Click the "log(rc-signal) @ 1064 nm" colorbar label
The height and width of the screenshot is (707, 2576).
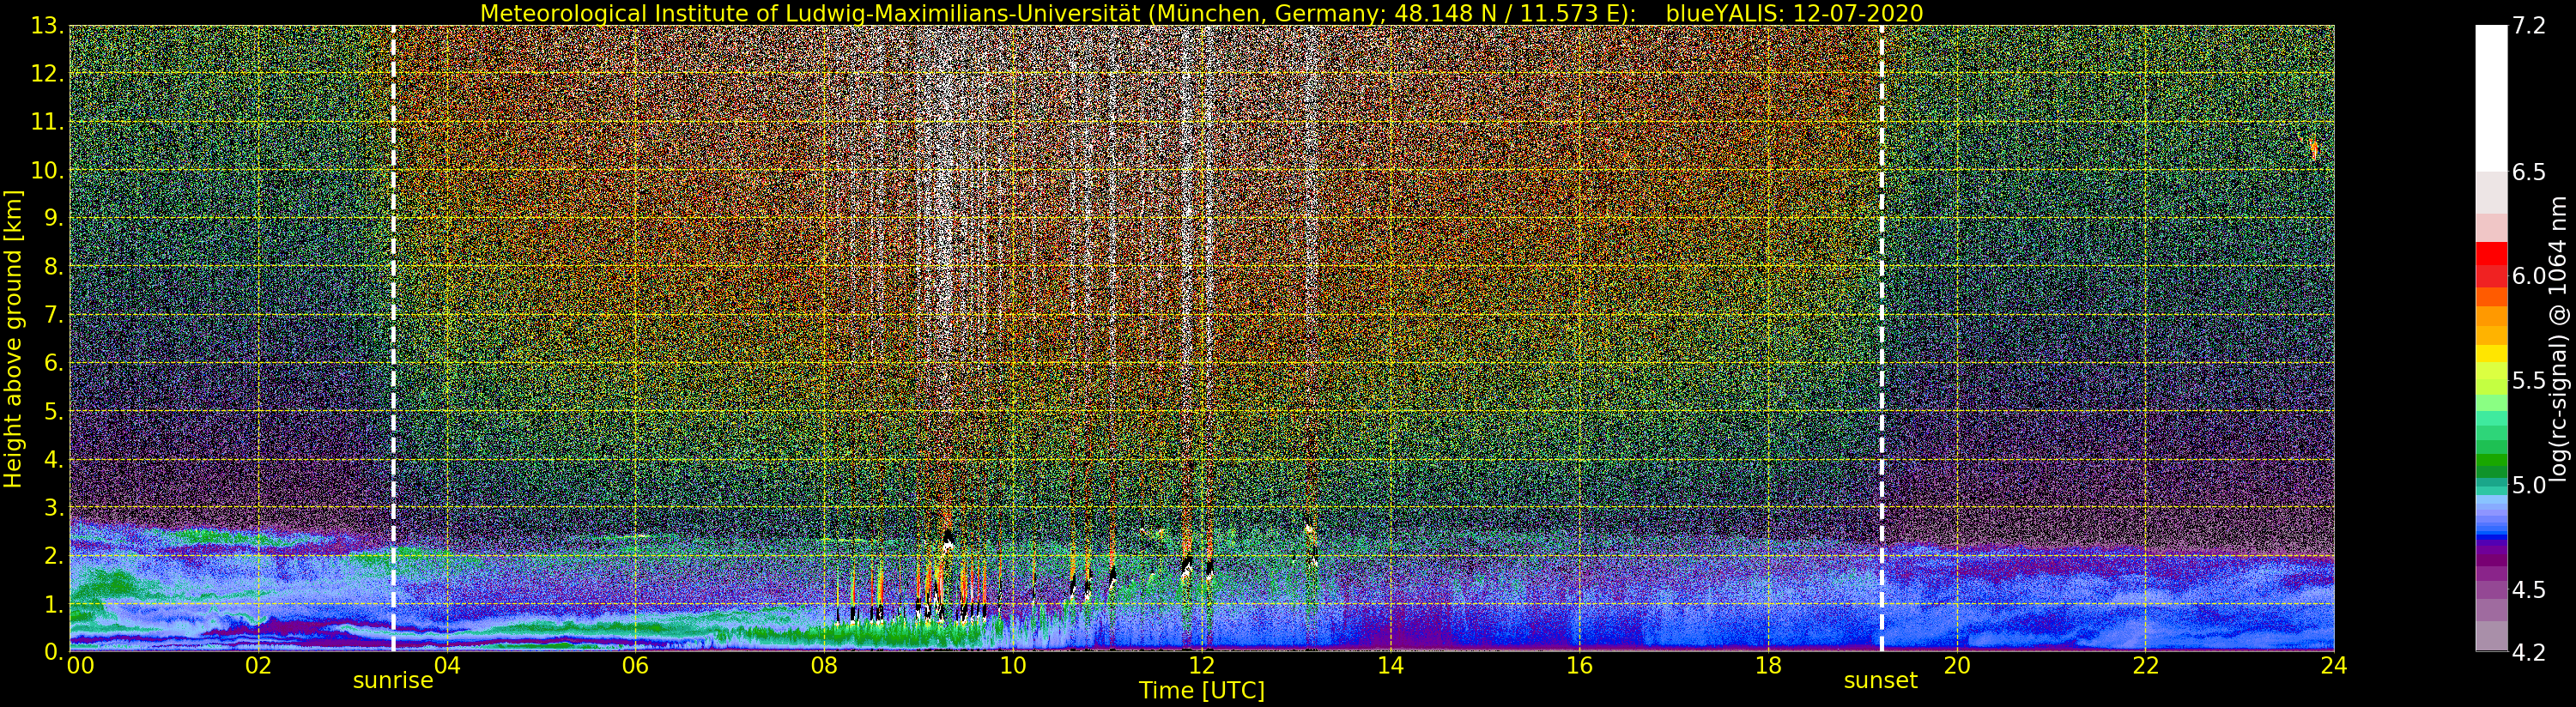2557,338
